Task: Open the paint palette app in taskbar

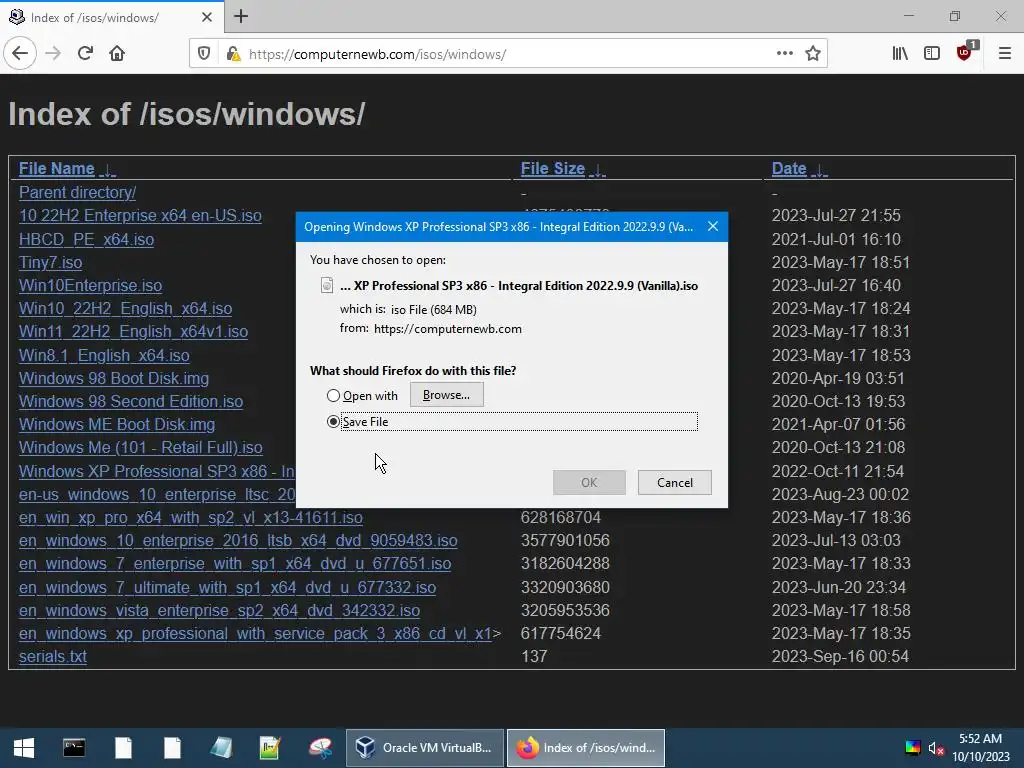Action: click(x=320, y=748)
